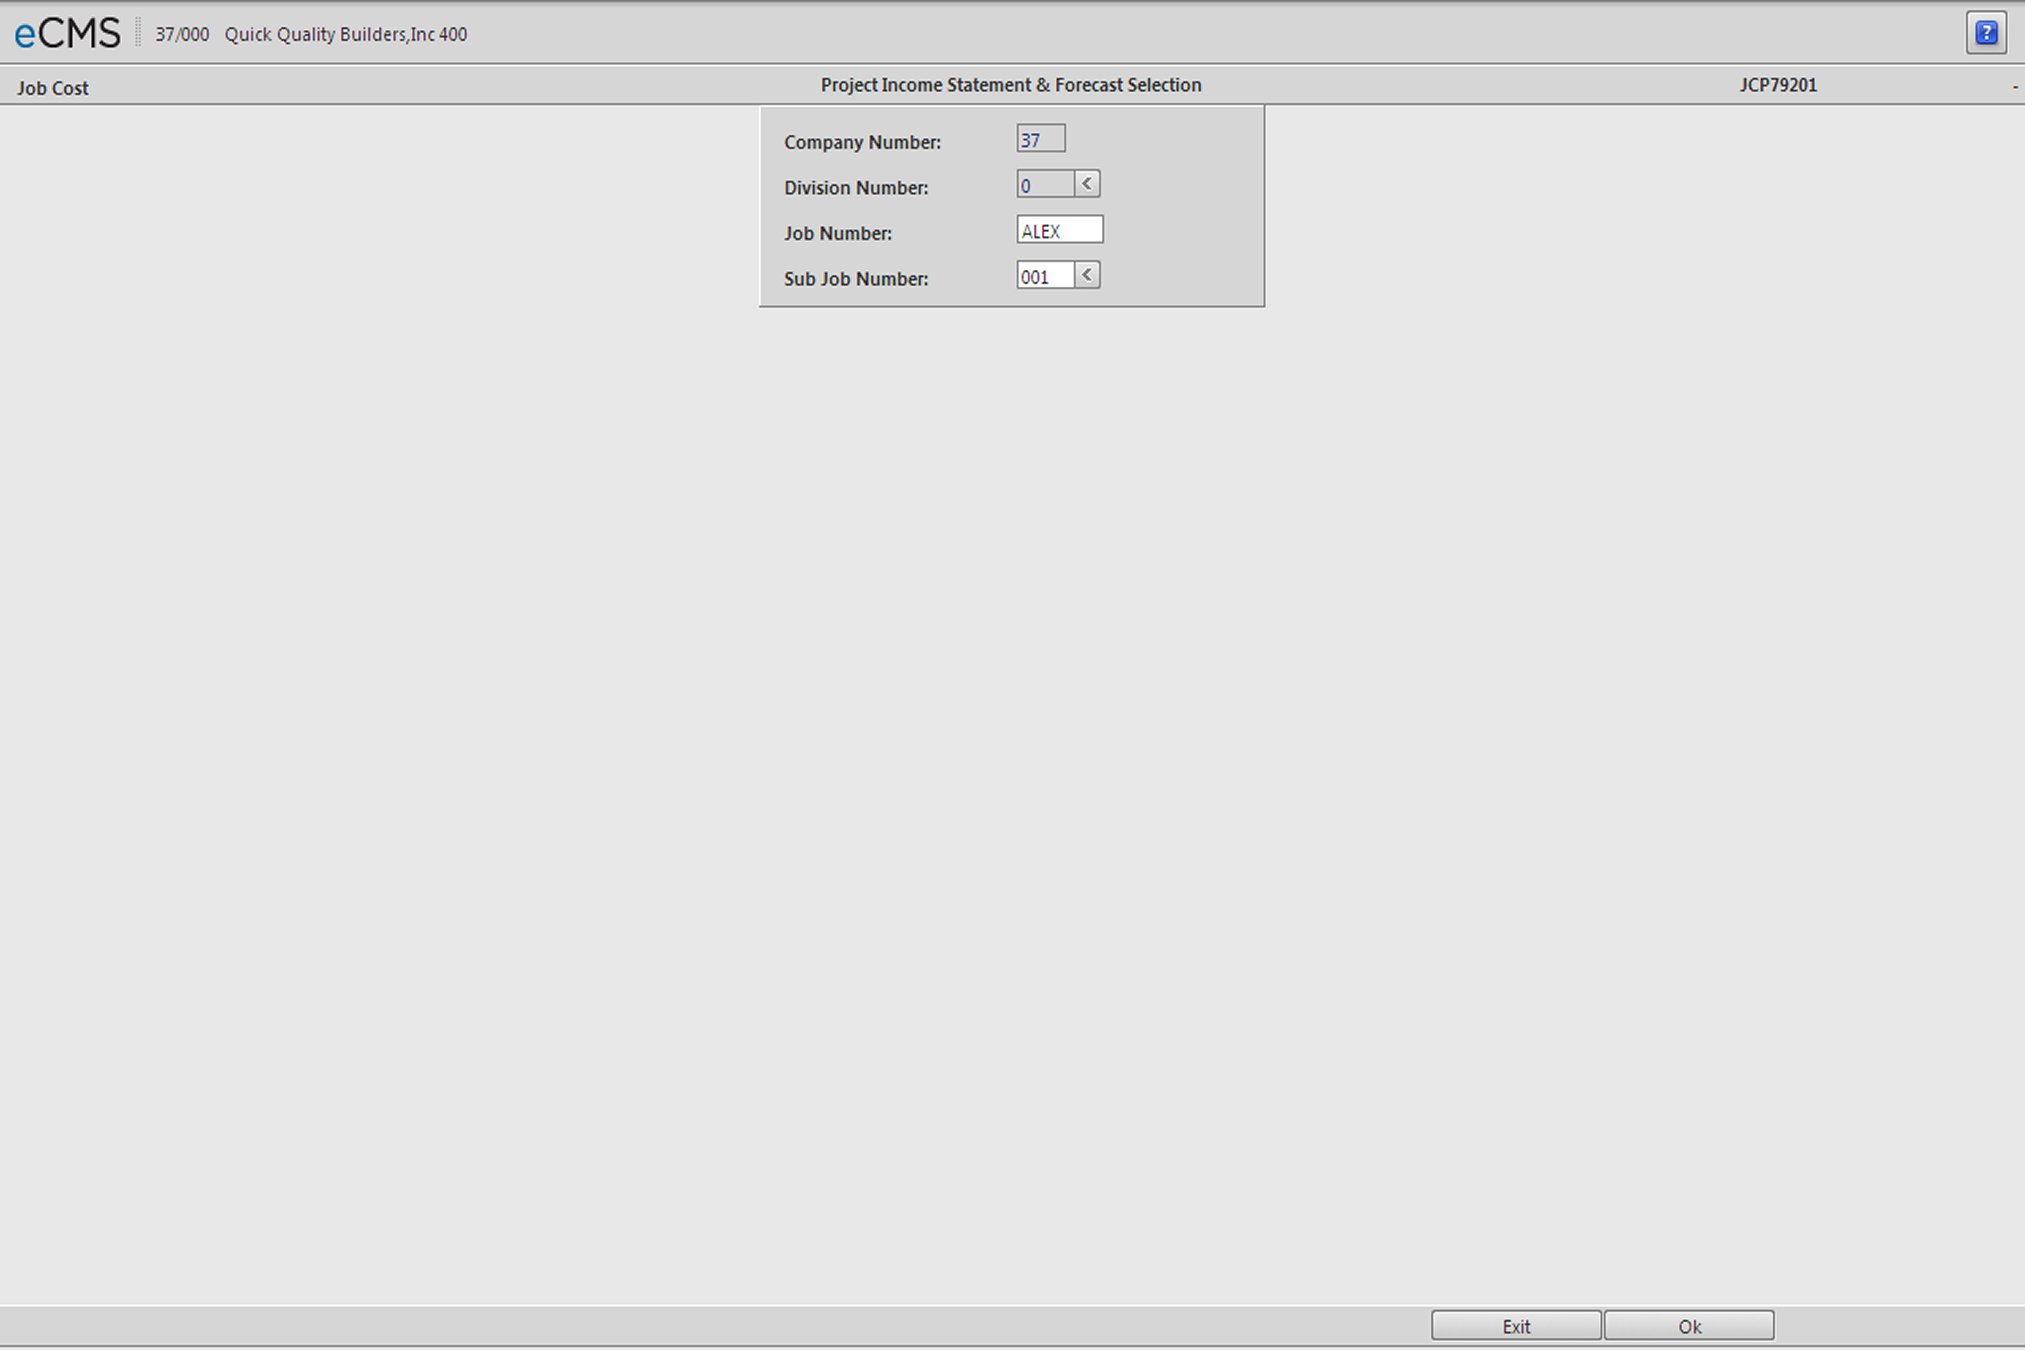Click the dash at the header's right edge
The width and height of the screenshot is (2025, 1350).
(2014, 88)
